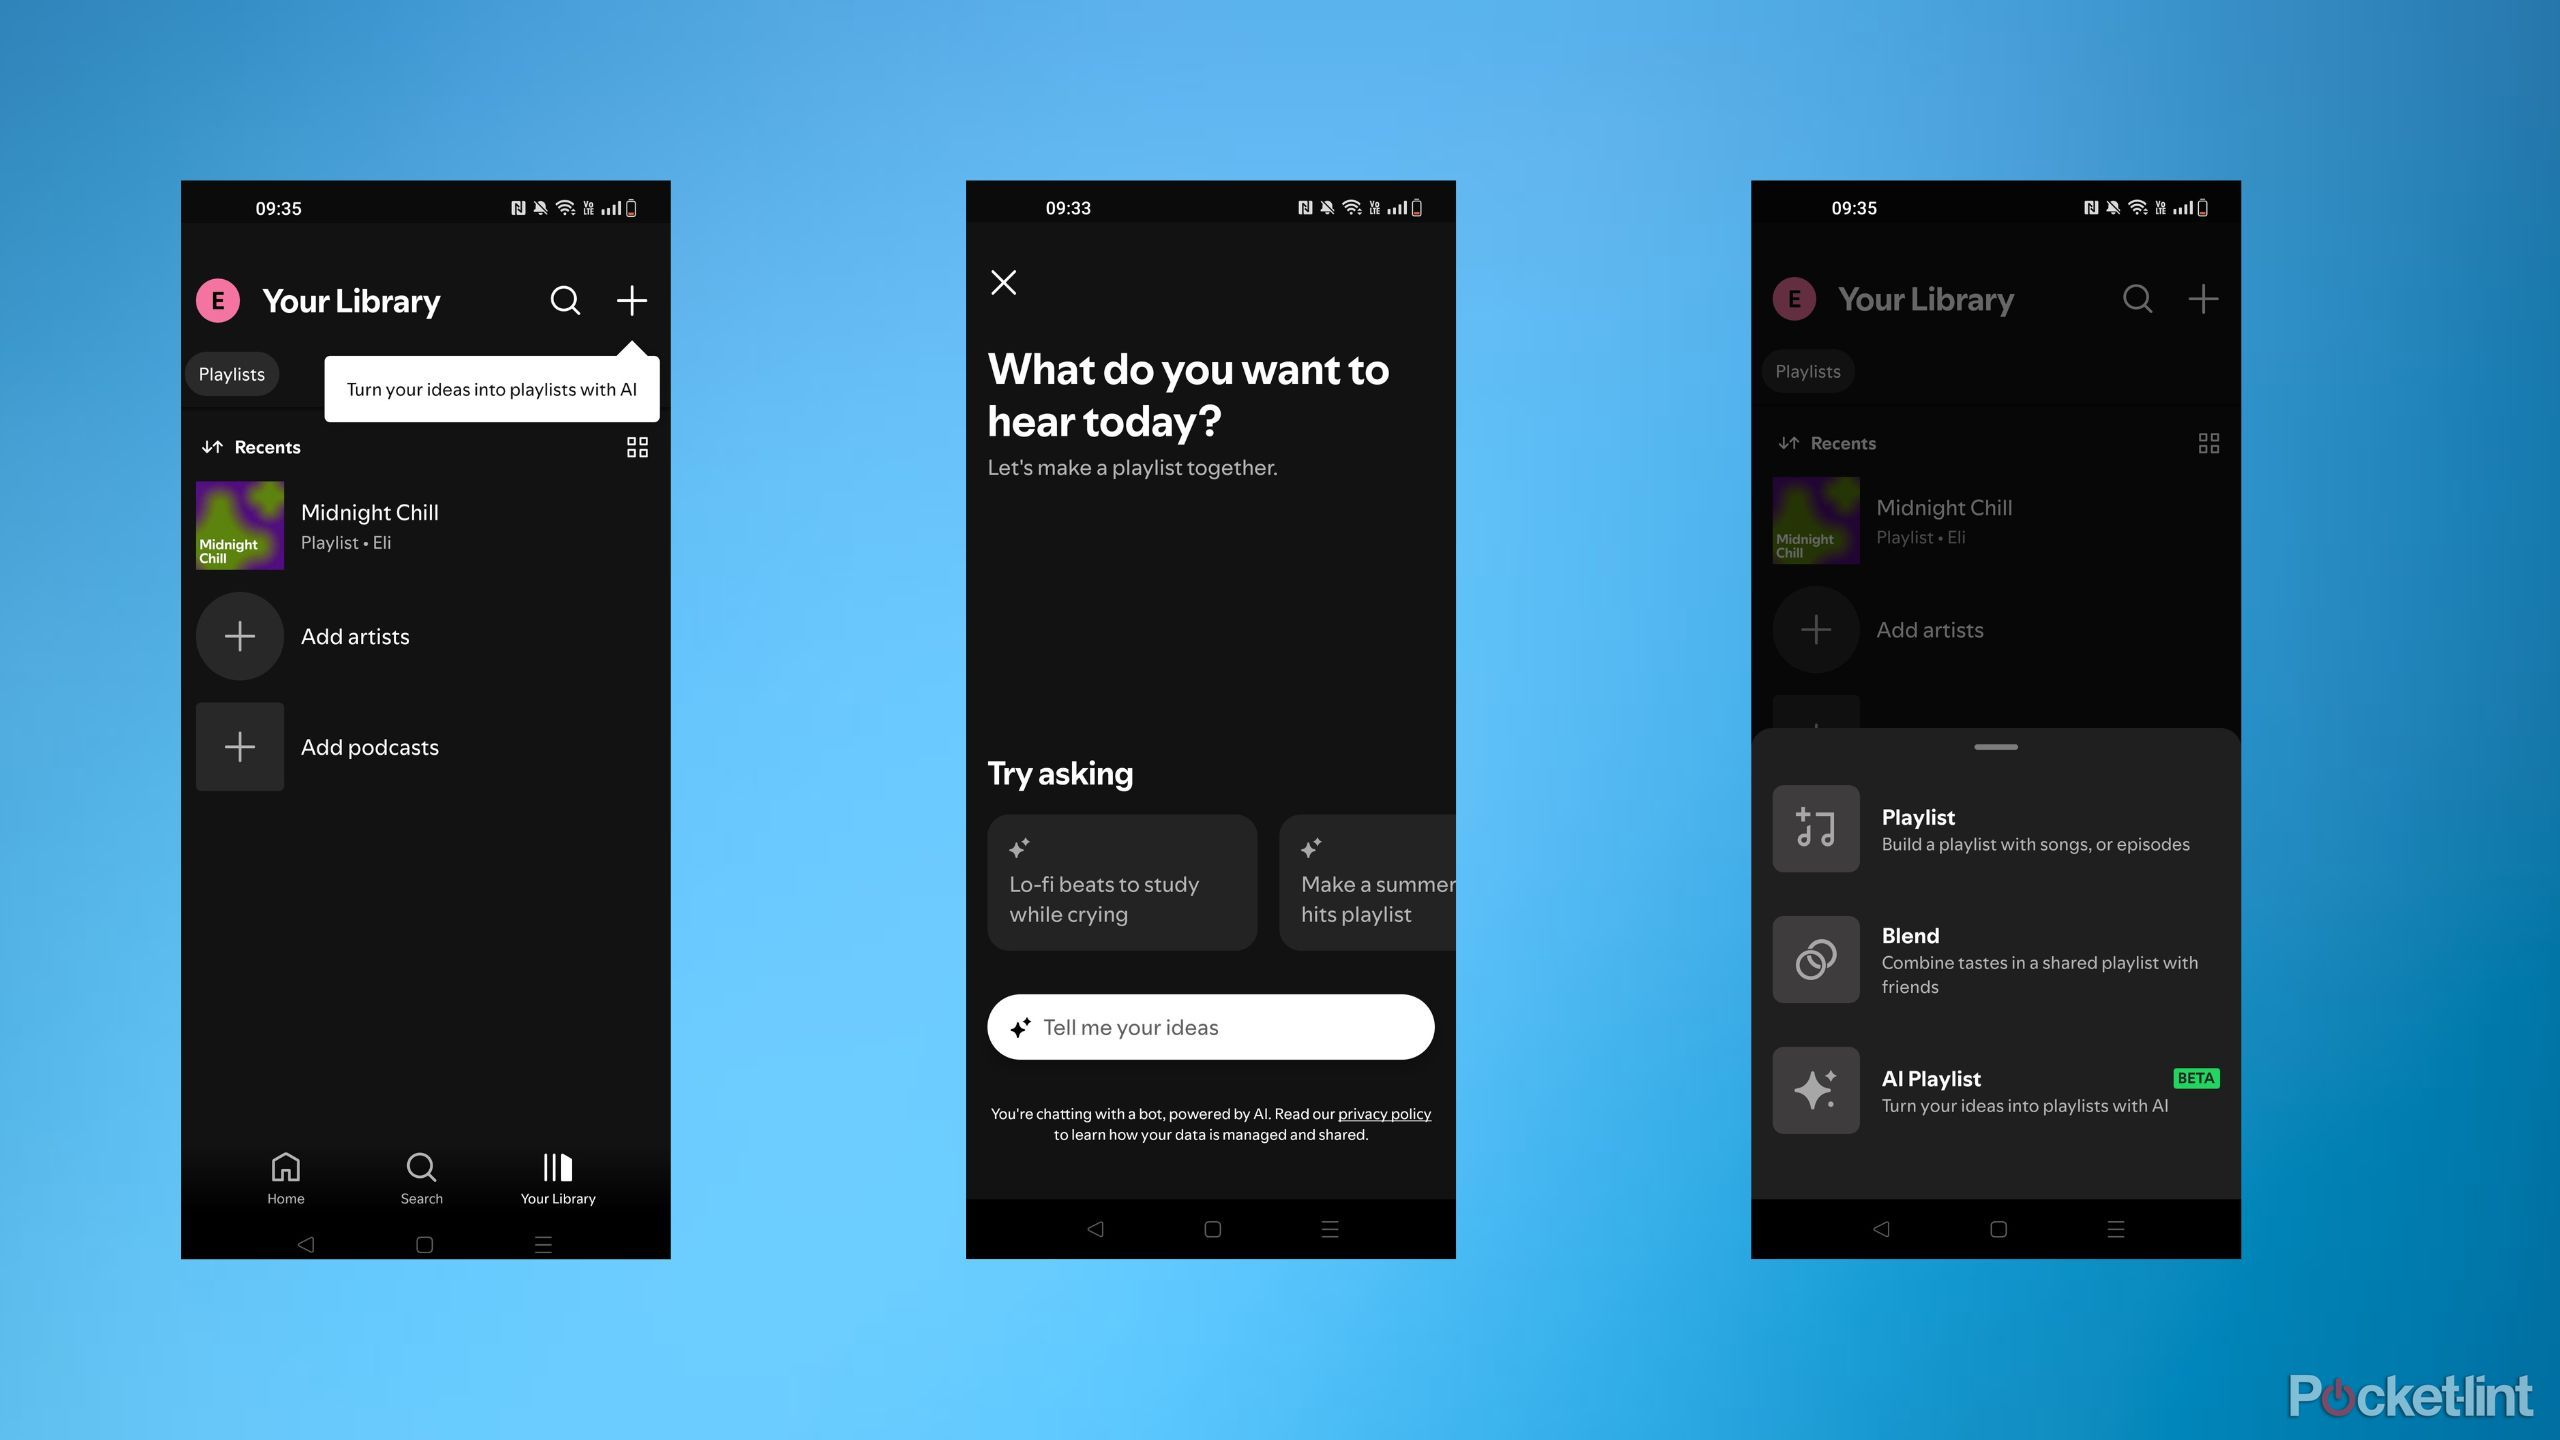
Task: Click the Recents sort toggle arrow
Action: point(213,445)
